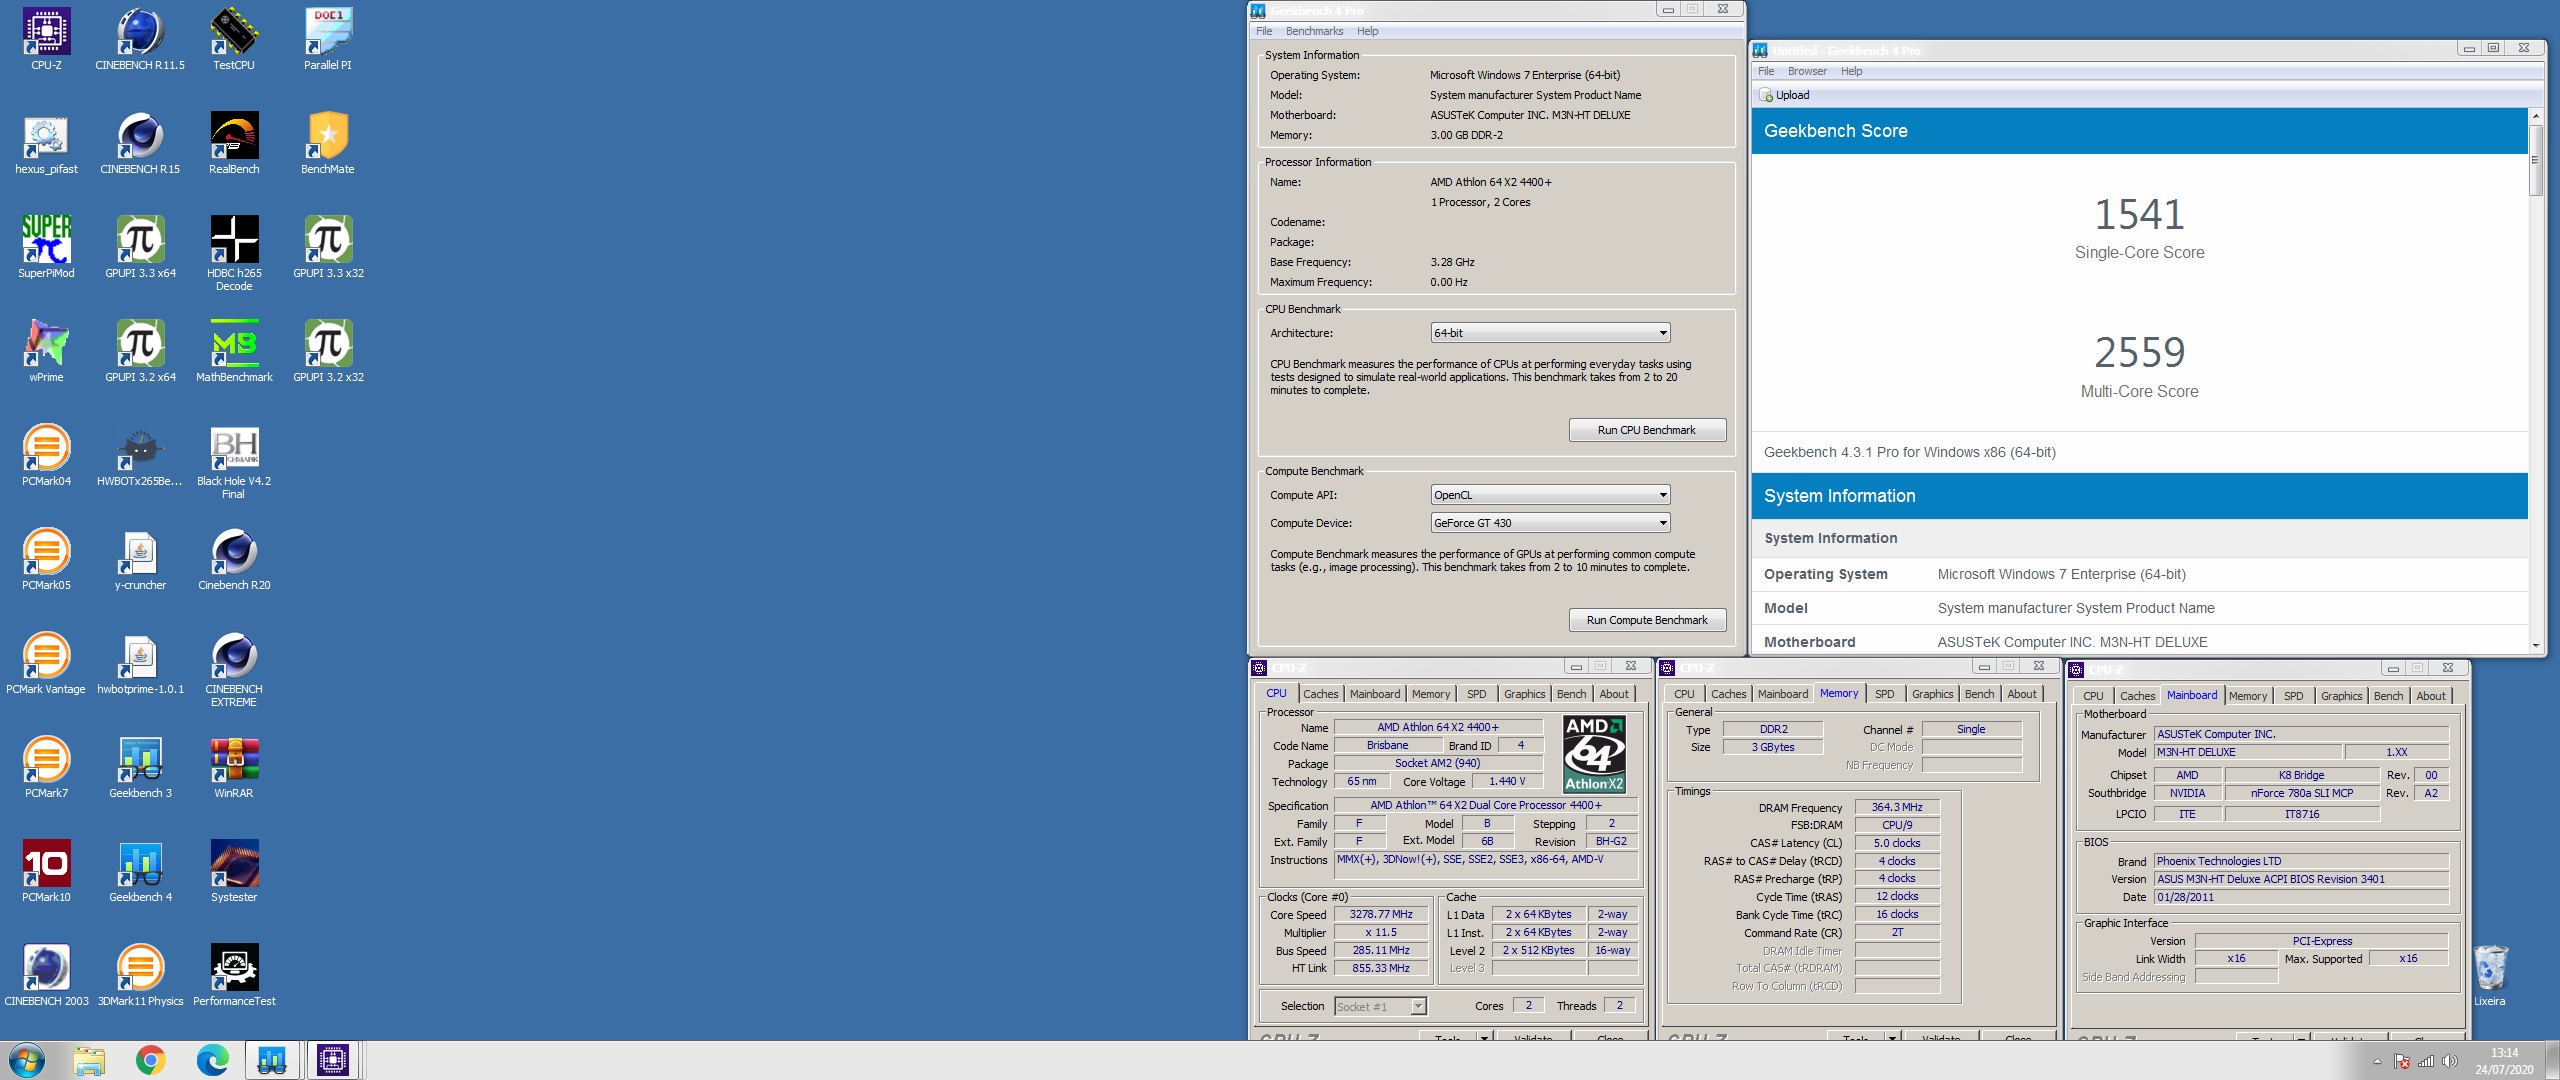Open Microsoft Edge from taskbar
2560x1080 pixels.
click(212, 1060)
